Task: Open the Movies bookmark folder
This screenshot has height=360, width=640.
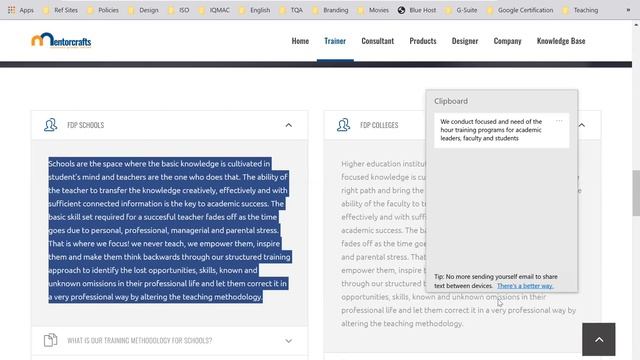Action: [373, 10]
